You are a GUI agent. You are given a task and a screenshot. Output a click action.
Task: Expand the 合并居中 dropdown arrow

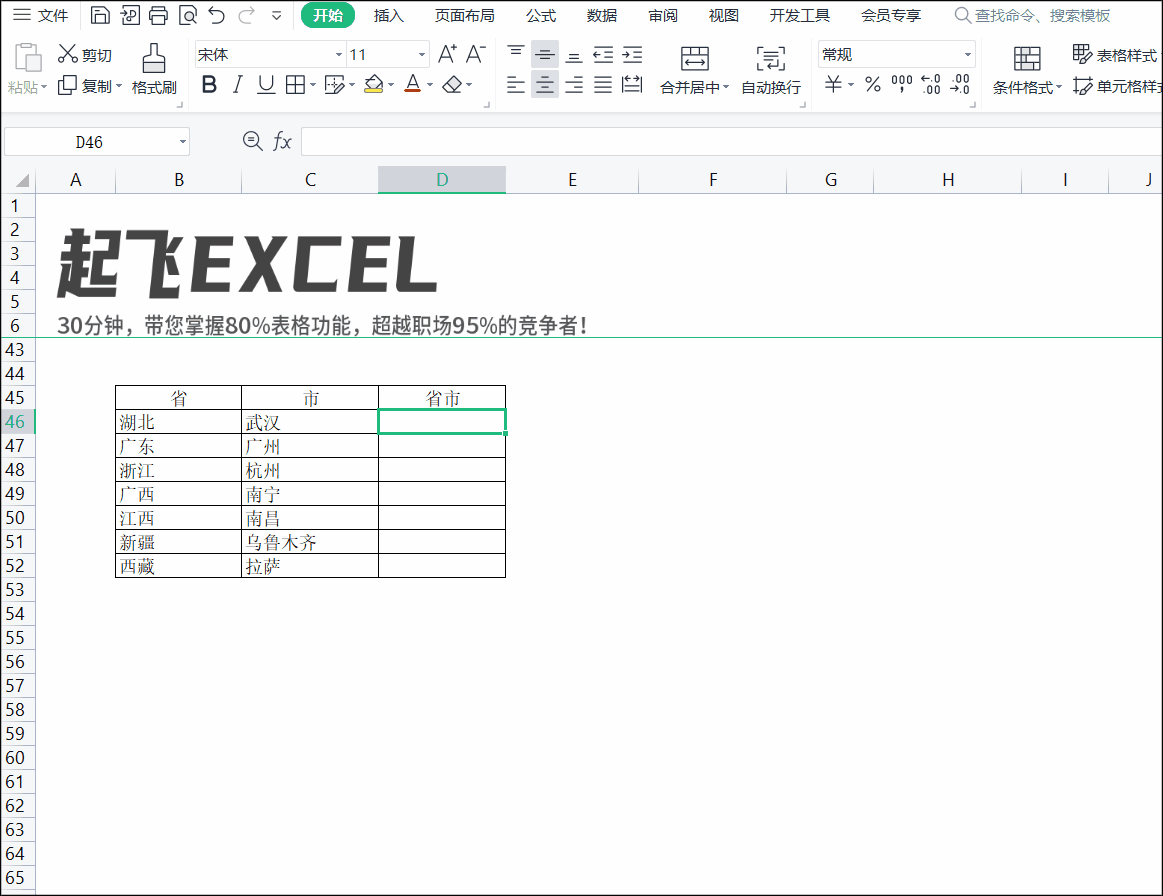(725, 87)
